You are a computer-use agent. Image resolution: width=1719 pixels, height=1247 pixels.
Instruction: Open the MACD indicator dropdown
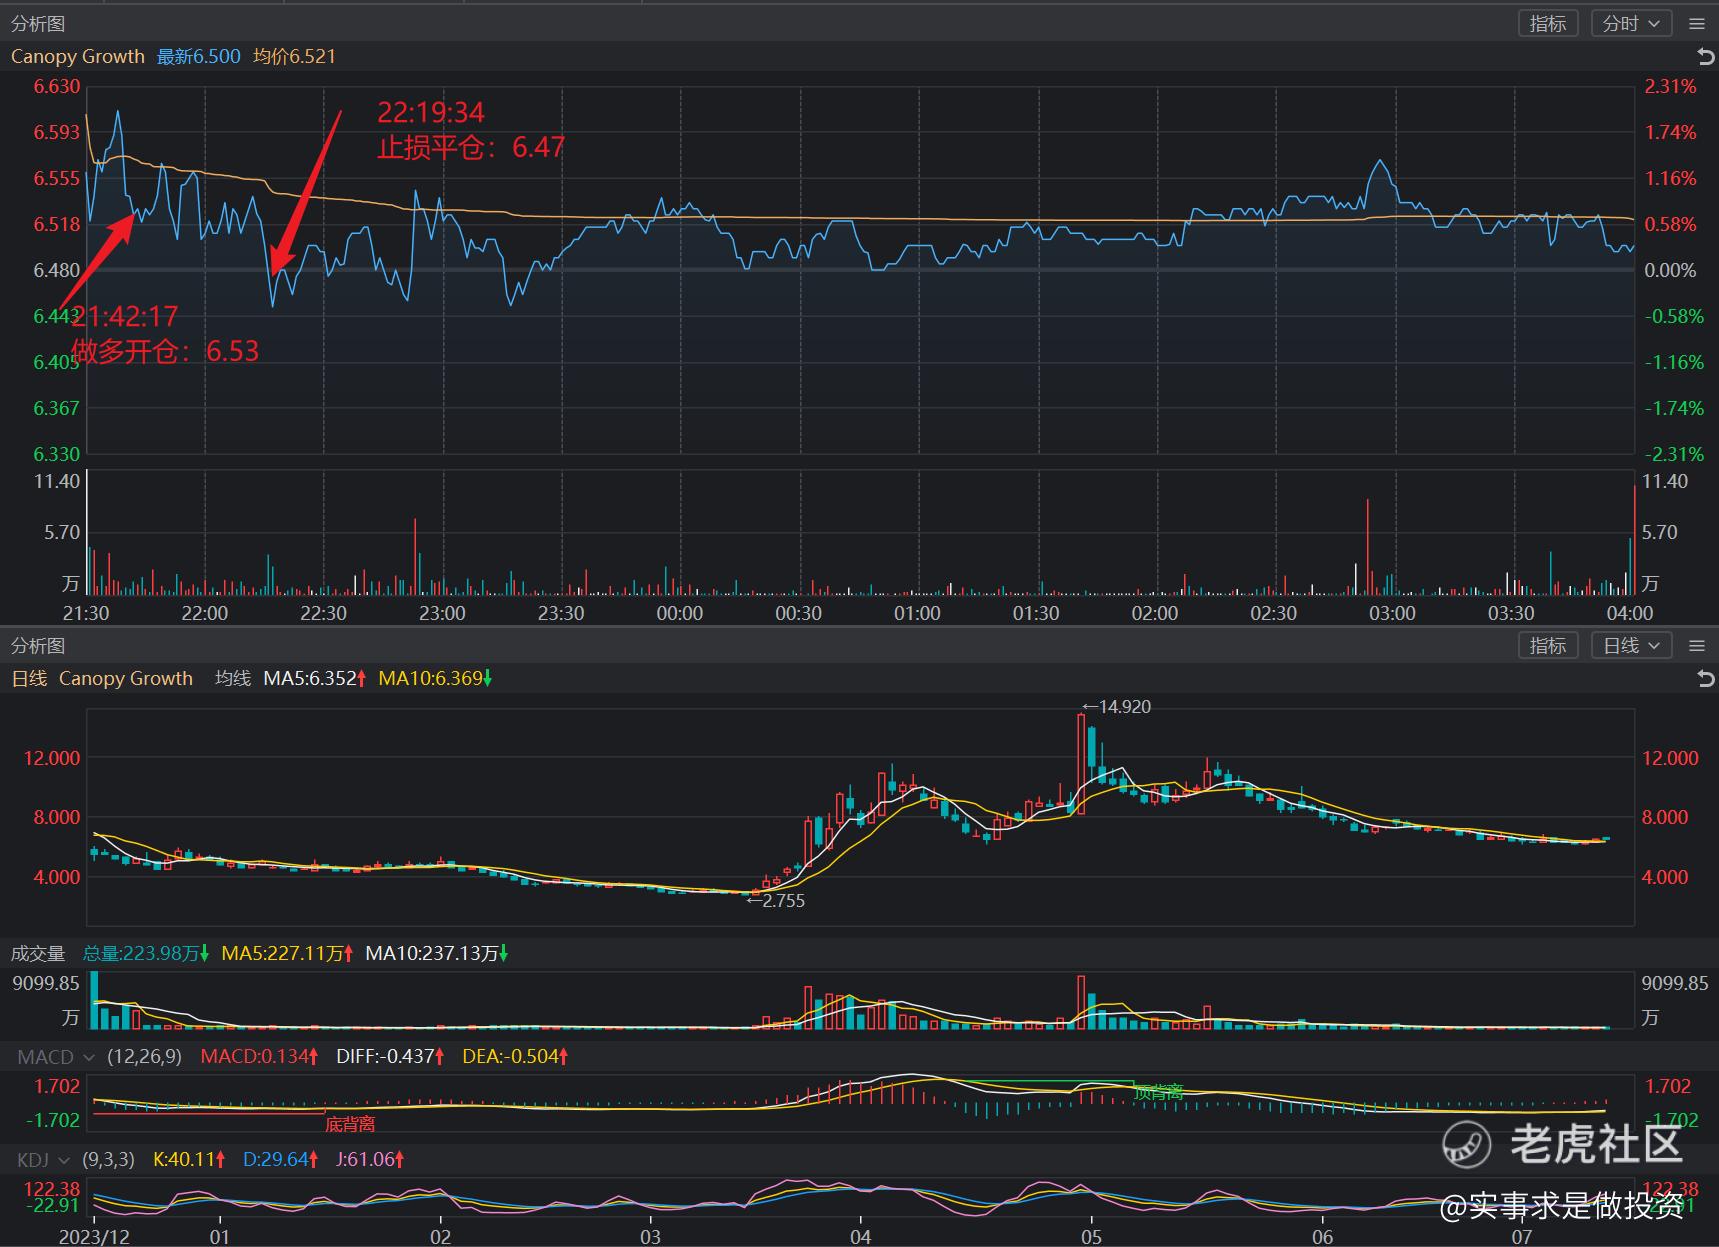55,1057
